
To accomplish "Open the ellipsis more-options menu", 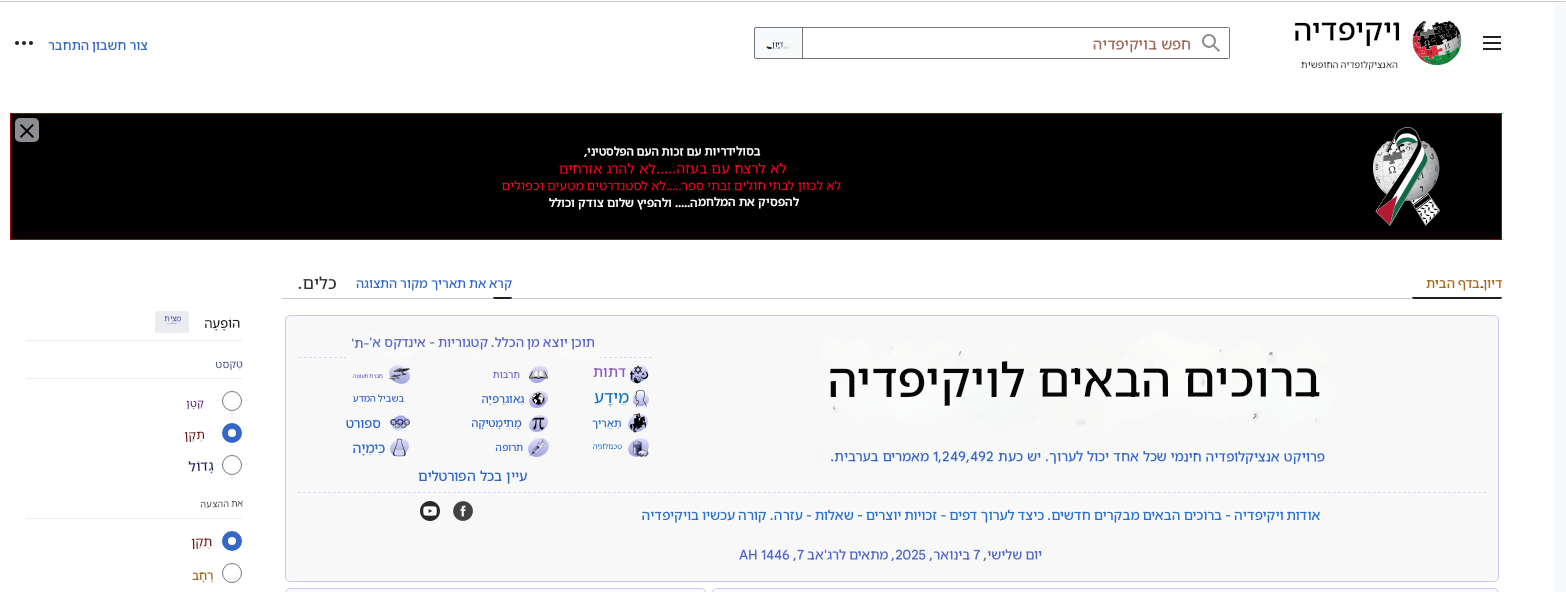I will tap(23, 43).
